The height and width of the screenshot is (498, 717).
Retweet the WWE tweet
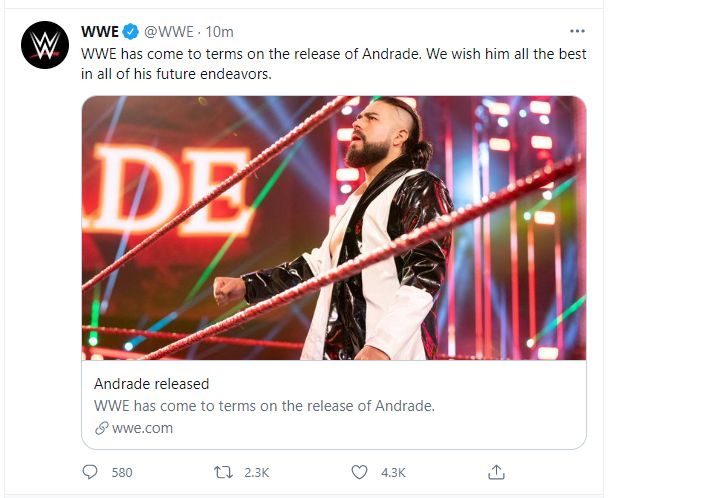click(226, 471)
